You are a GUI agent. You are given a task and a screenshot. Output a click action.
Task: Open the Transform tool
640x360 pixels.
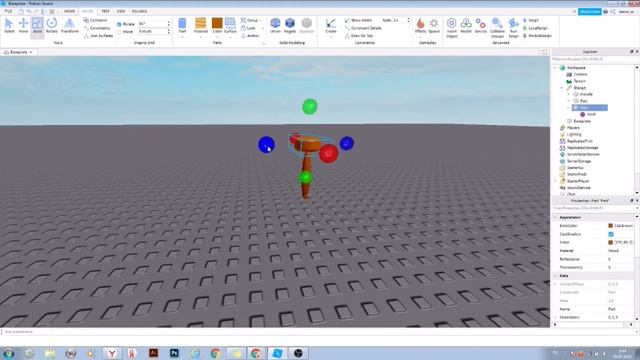[69, 26]
